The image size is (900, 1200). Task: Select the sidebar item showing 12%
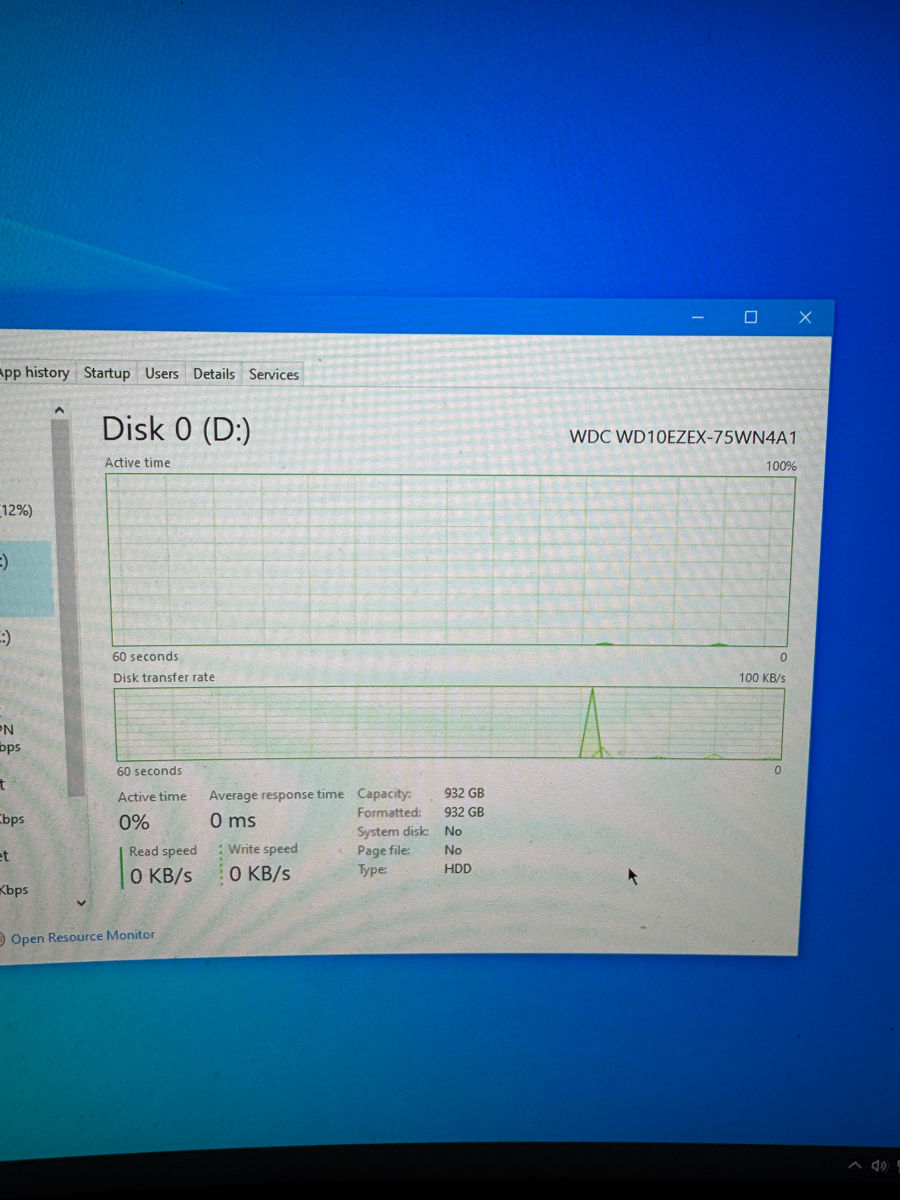(18, 510)
